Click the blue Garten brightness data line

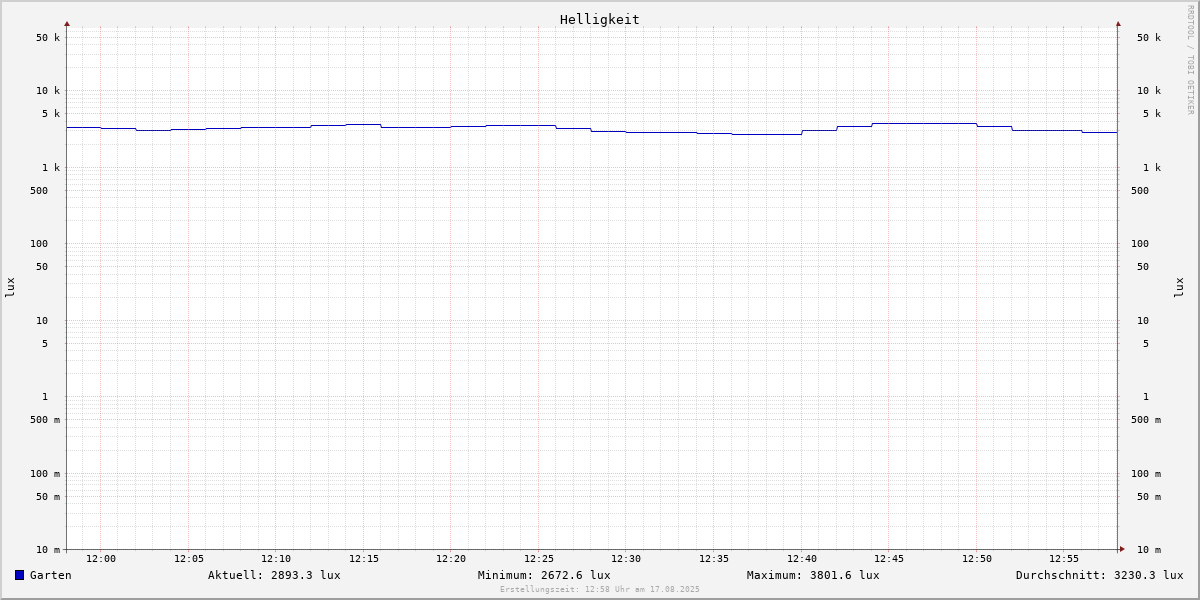tap(592, 129)
